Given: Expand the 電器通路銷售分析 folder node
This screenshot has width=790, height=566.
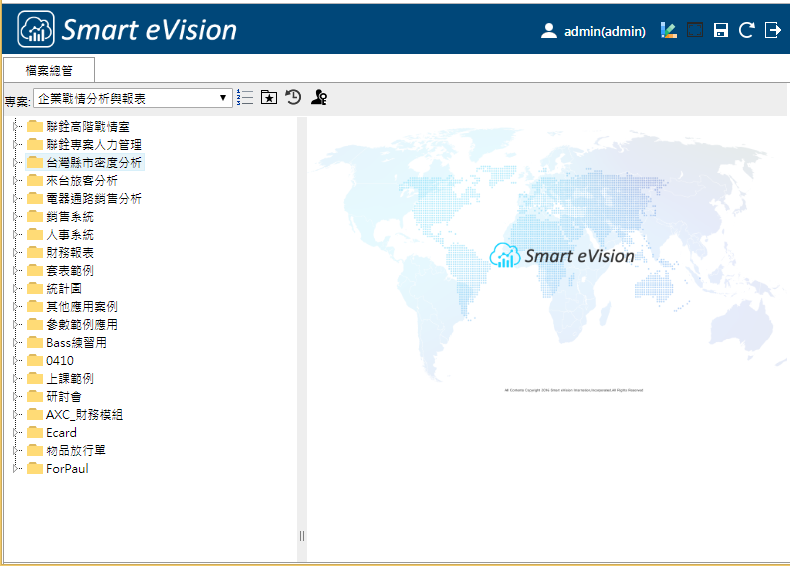Looking at the screenshot, I should [15, 199].
